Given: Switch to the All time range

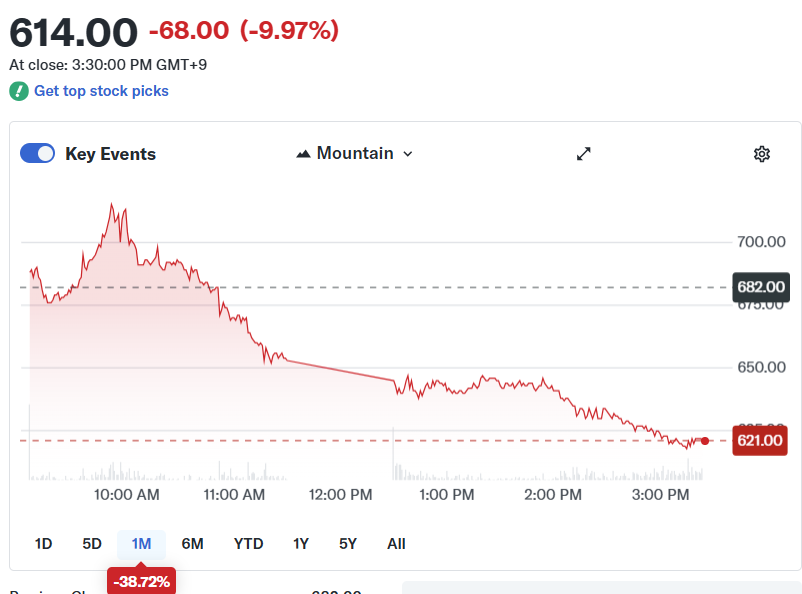Looking at the screenshot, I should 396,543.
